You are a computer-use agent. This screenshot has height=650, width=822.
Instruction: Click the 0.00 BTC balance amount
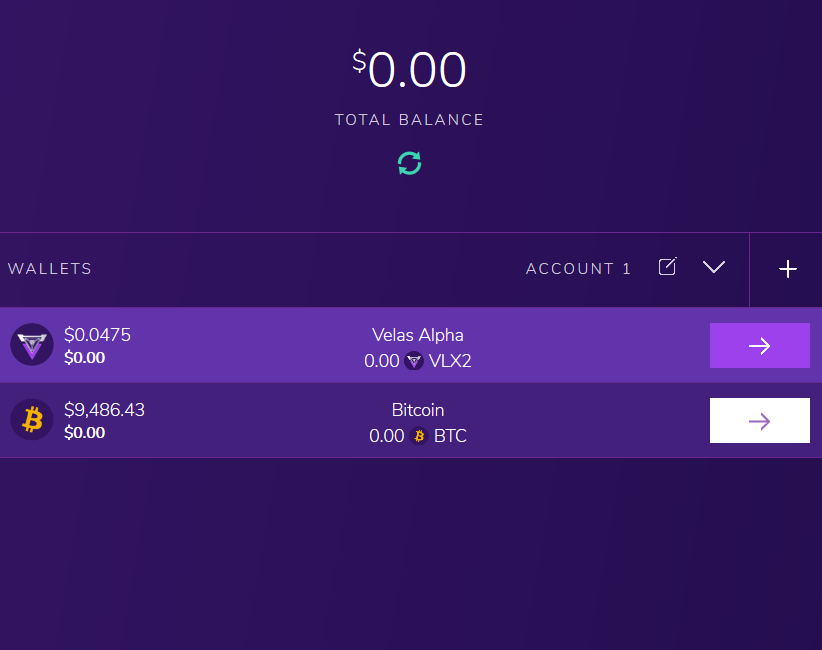point(387,436)
